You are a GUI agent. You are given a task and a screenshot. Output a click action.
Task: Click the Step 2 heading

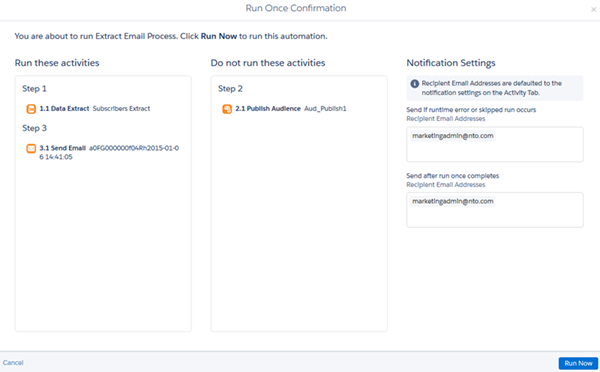(230, 89)
